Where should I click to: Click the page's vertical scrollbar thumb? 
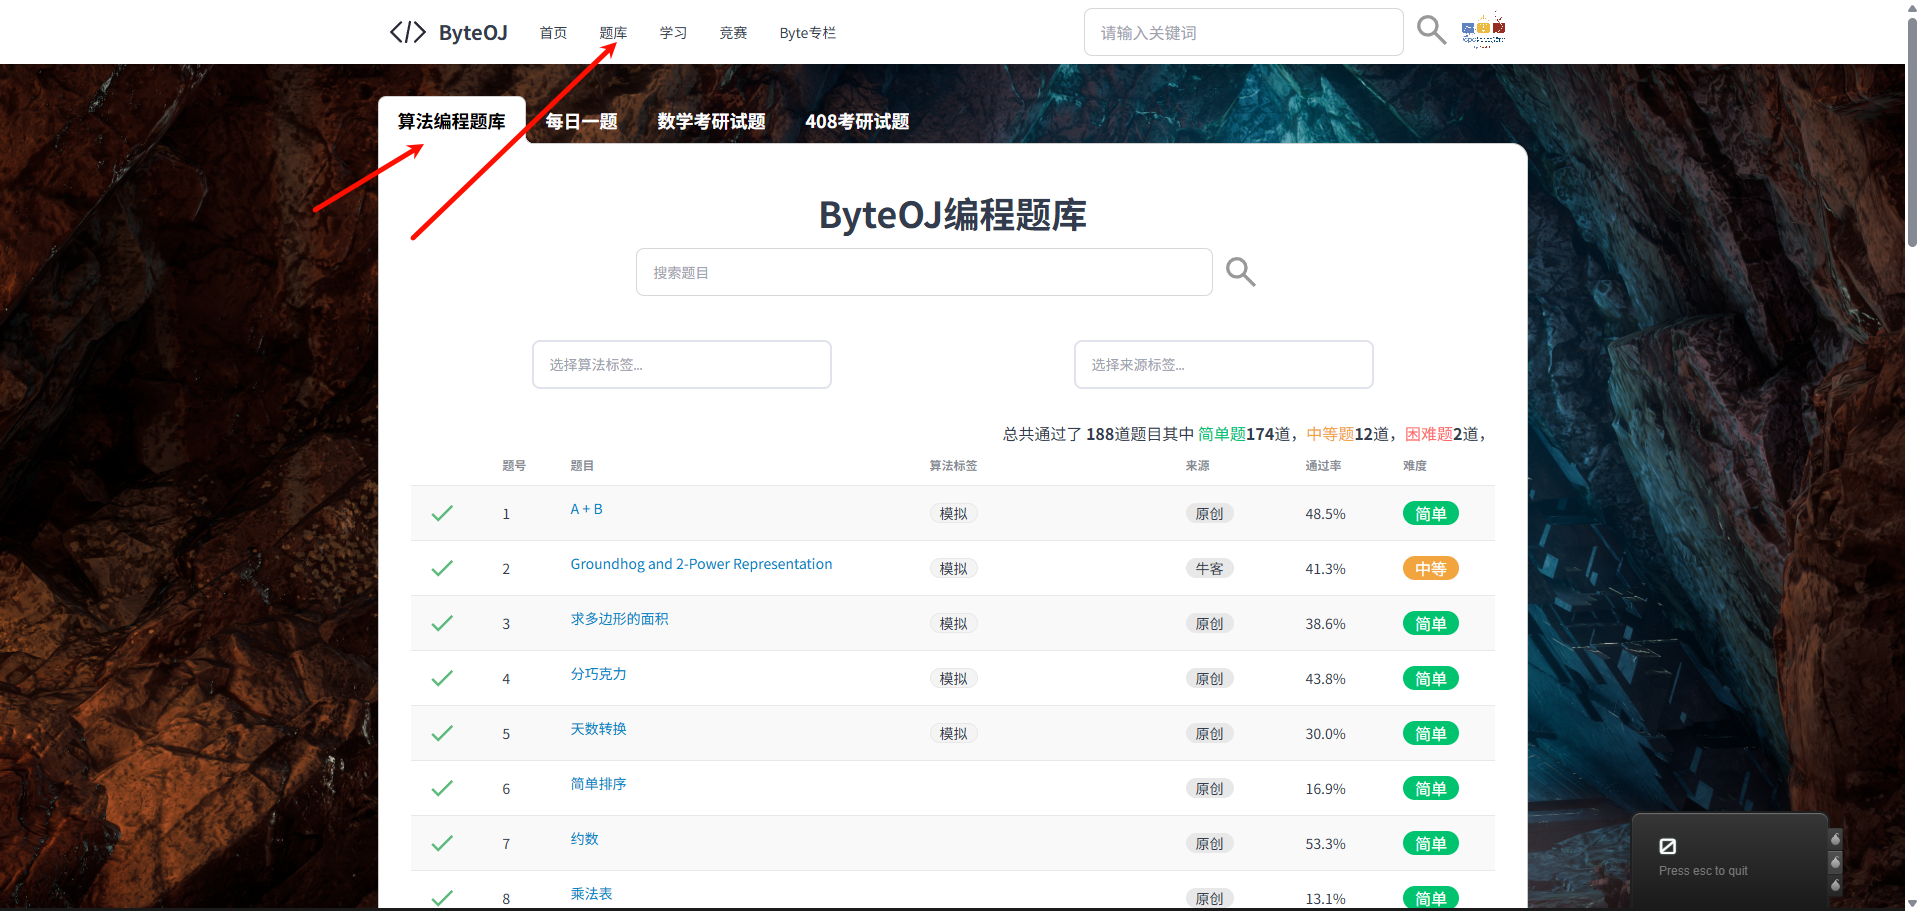click(1912, 130)
